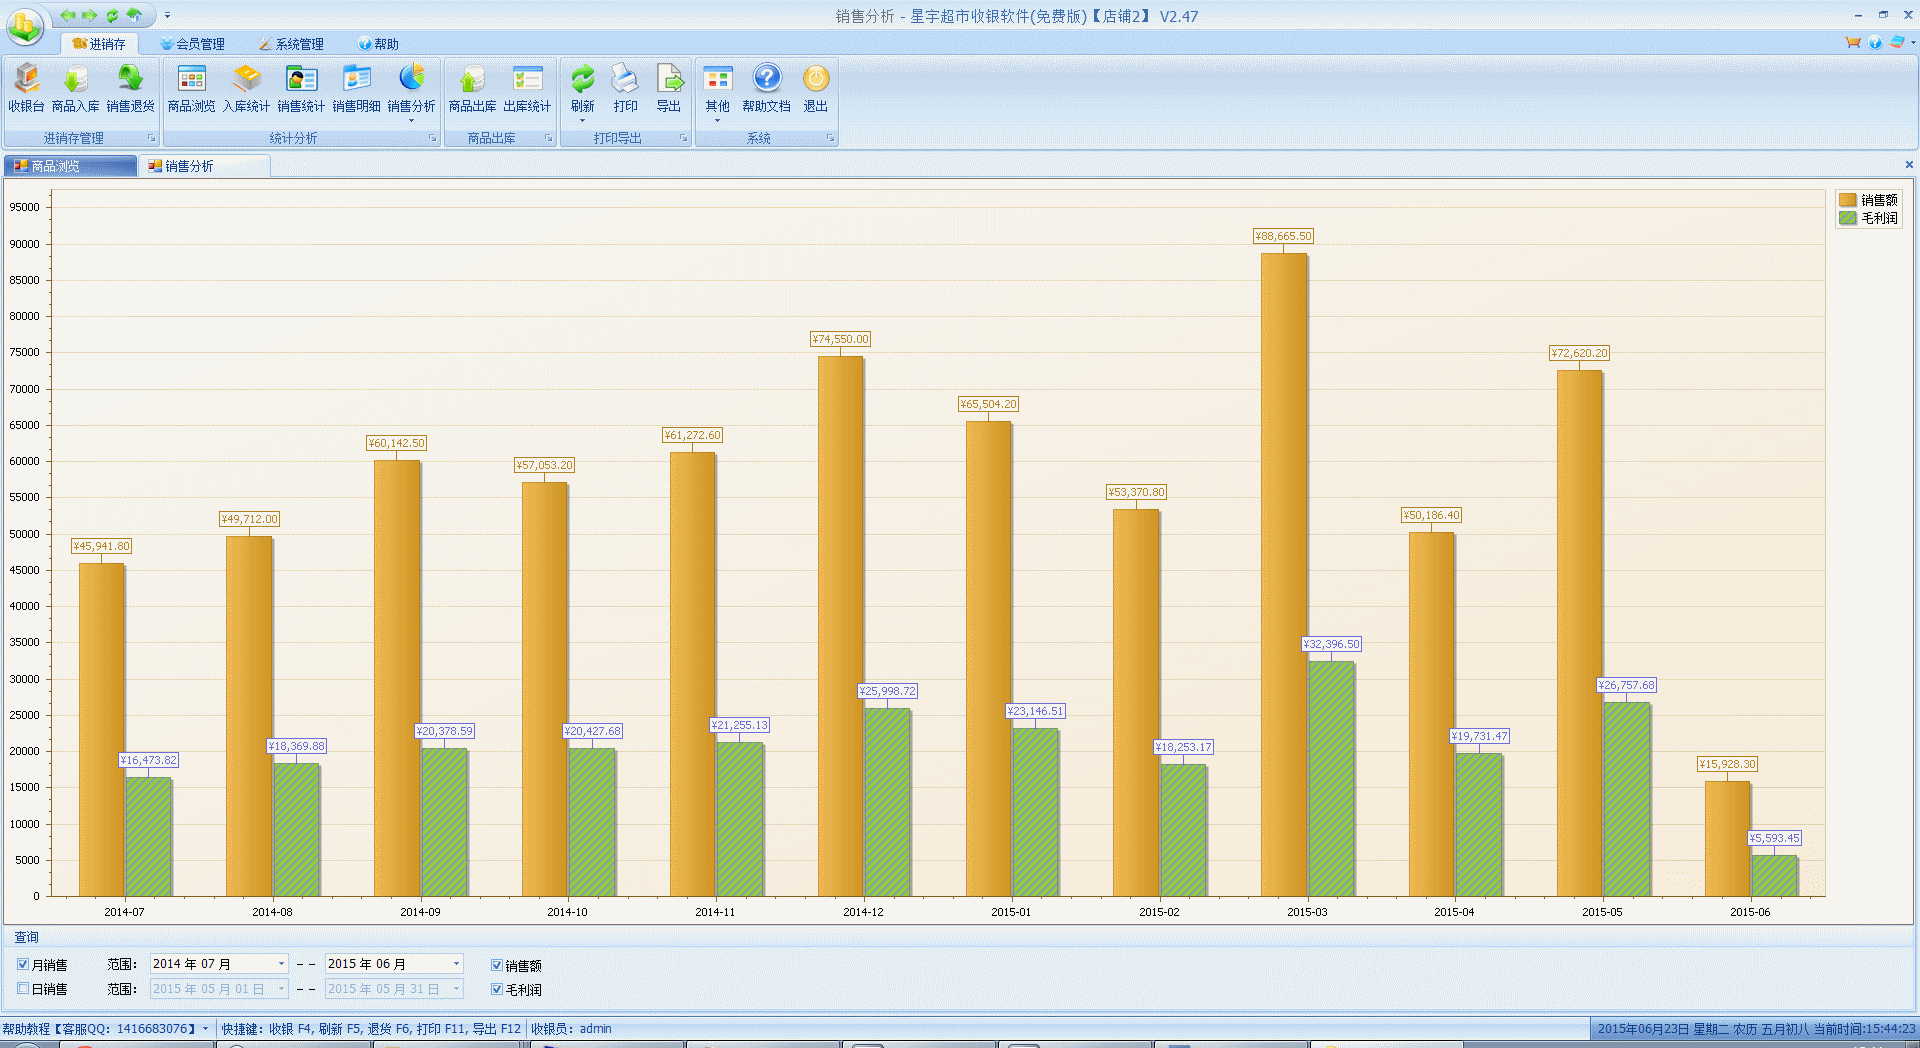Image resolution: width=1920 pixels, height=1048 pixels.
Task: Open 商品浏览 product browser from ribbon
Action: (x=191, y=89)
